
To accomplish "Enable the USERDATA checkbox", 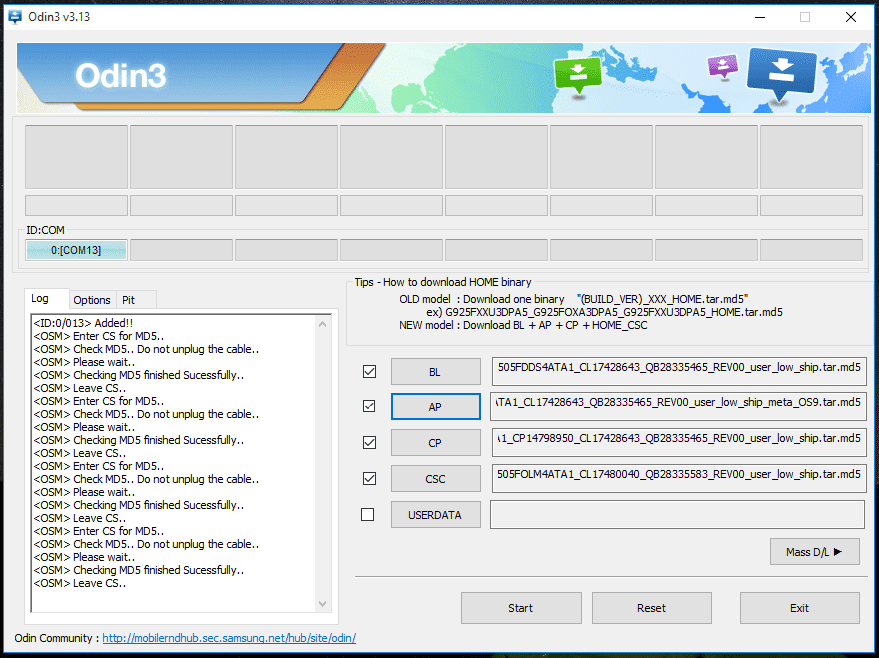I will point(368,514).
